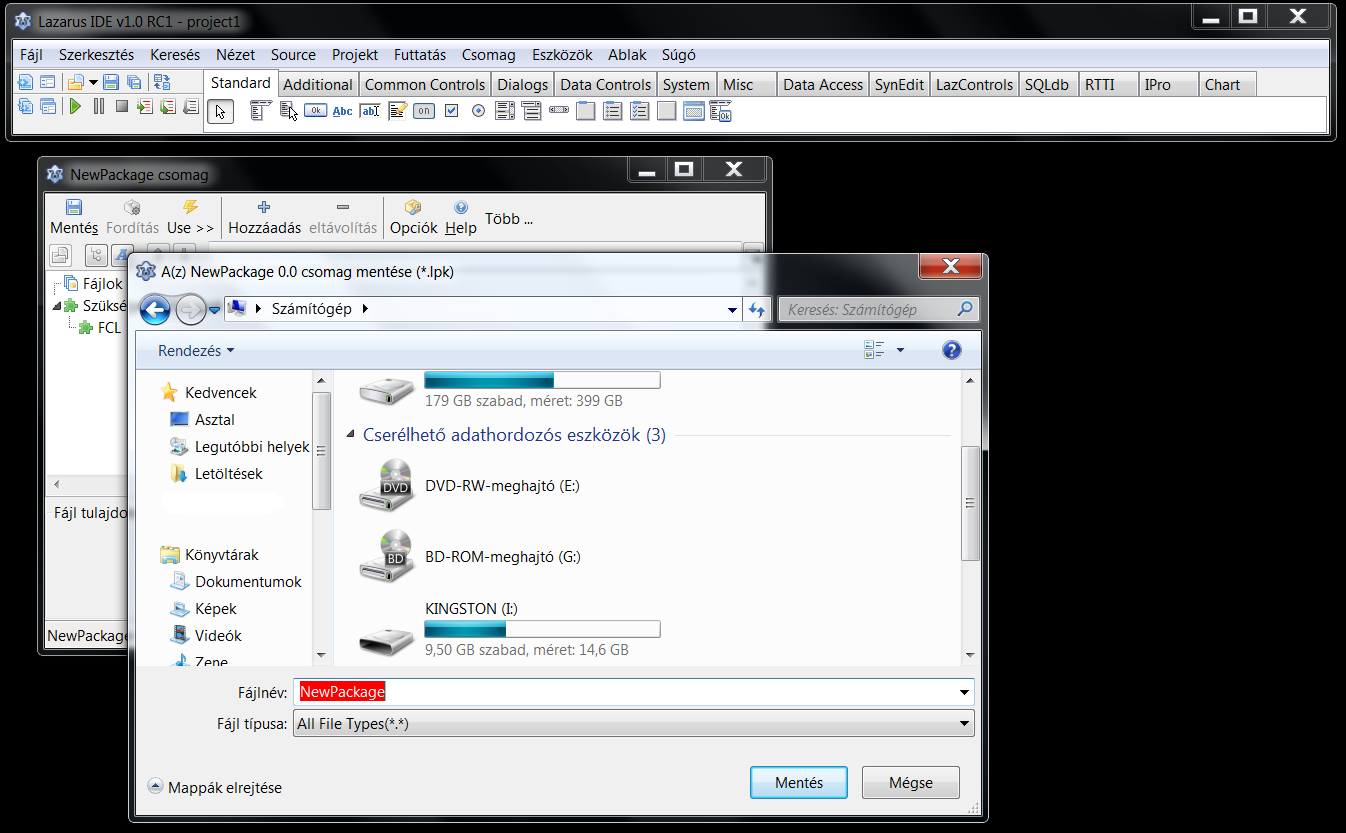Open the Eszközök menu
Screen dimensions: 1346x833
point(562,55)
